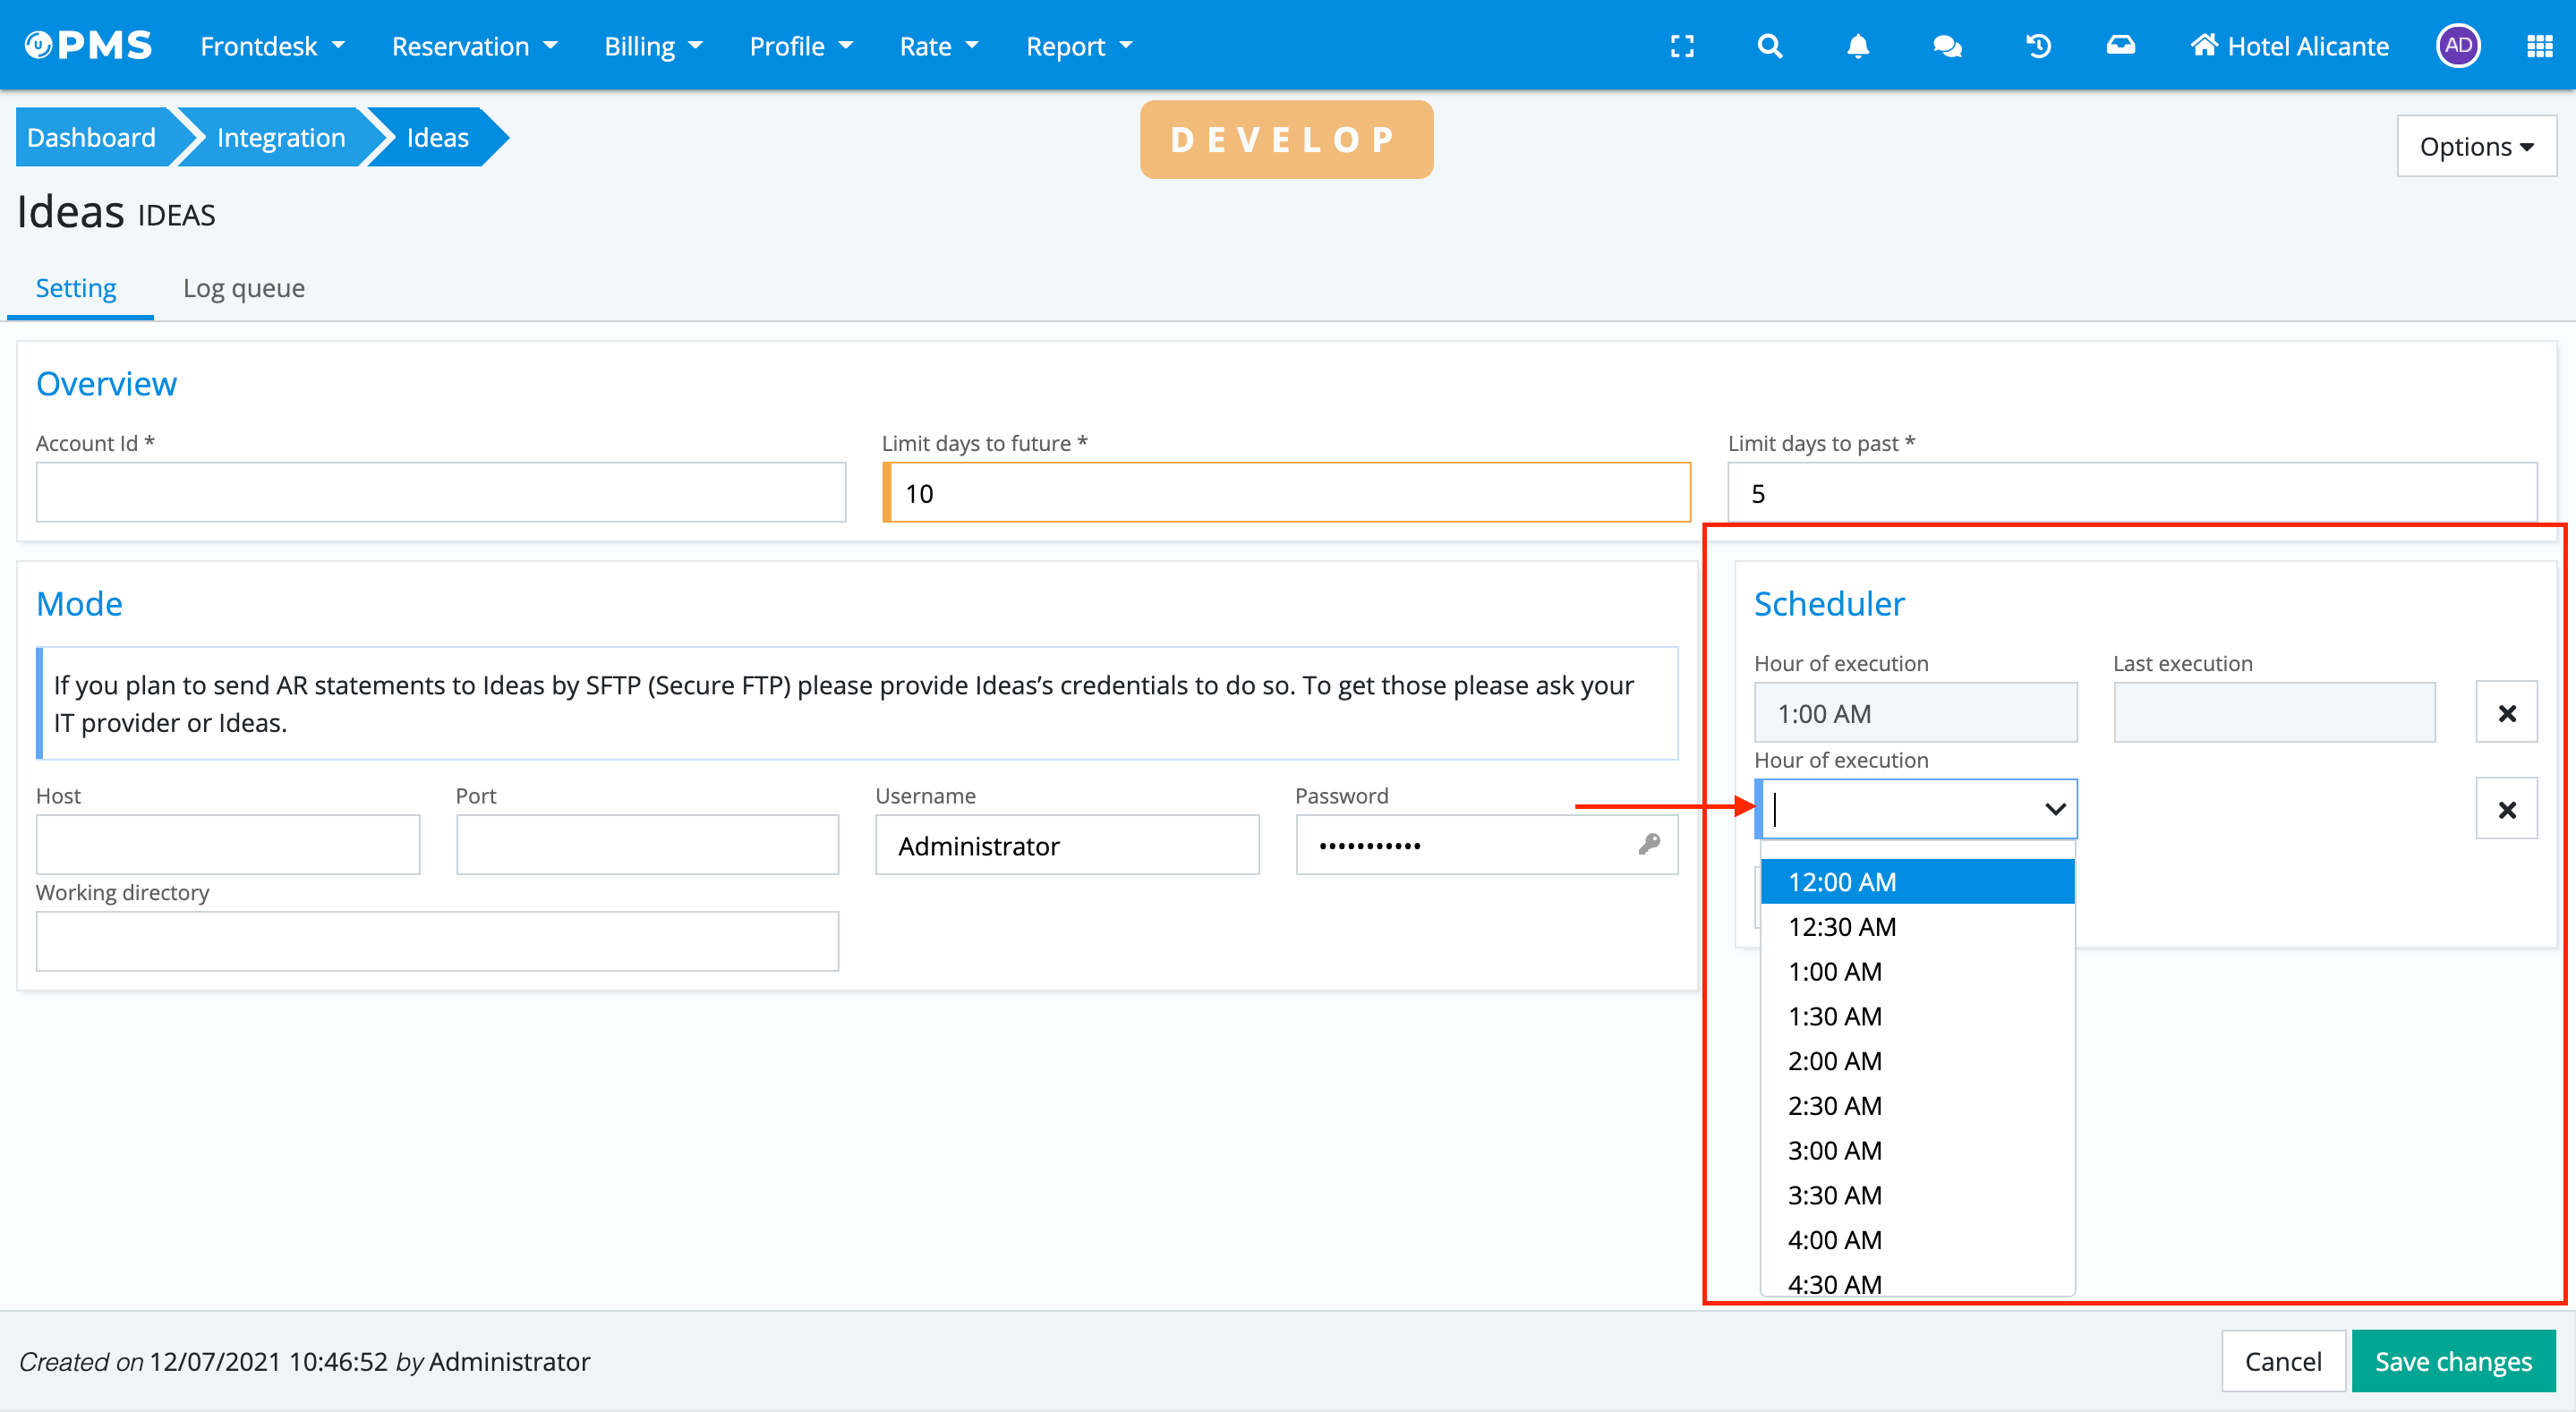Remove the 1:00 AM execution row

coord(2506,713)
